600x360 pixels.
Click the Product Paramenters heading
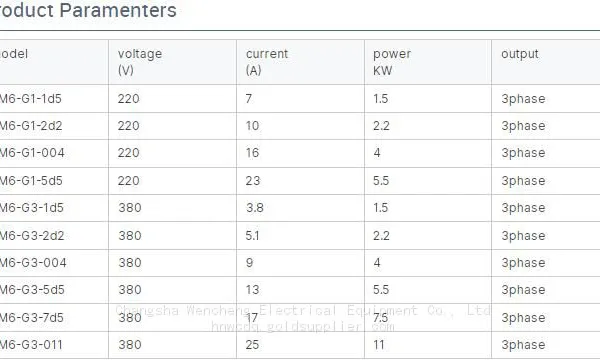click(88, 10)
